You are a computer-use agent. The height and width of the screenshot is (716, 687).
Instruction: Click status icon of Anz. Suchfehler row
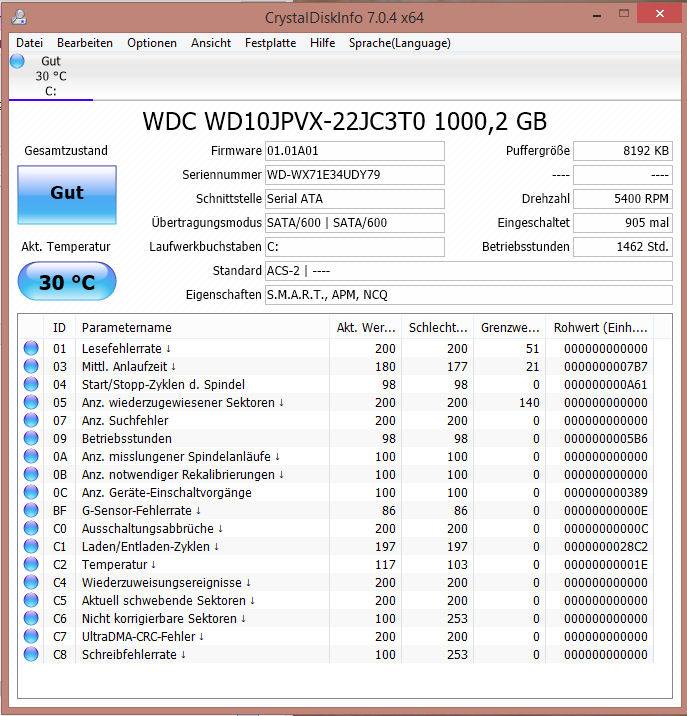click(x=31, y=420)
